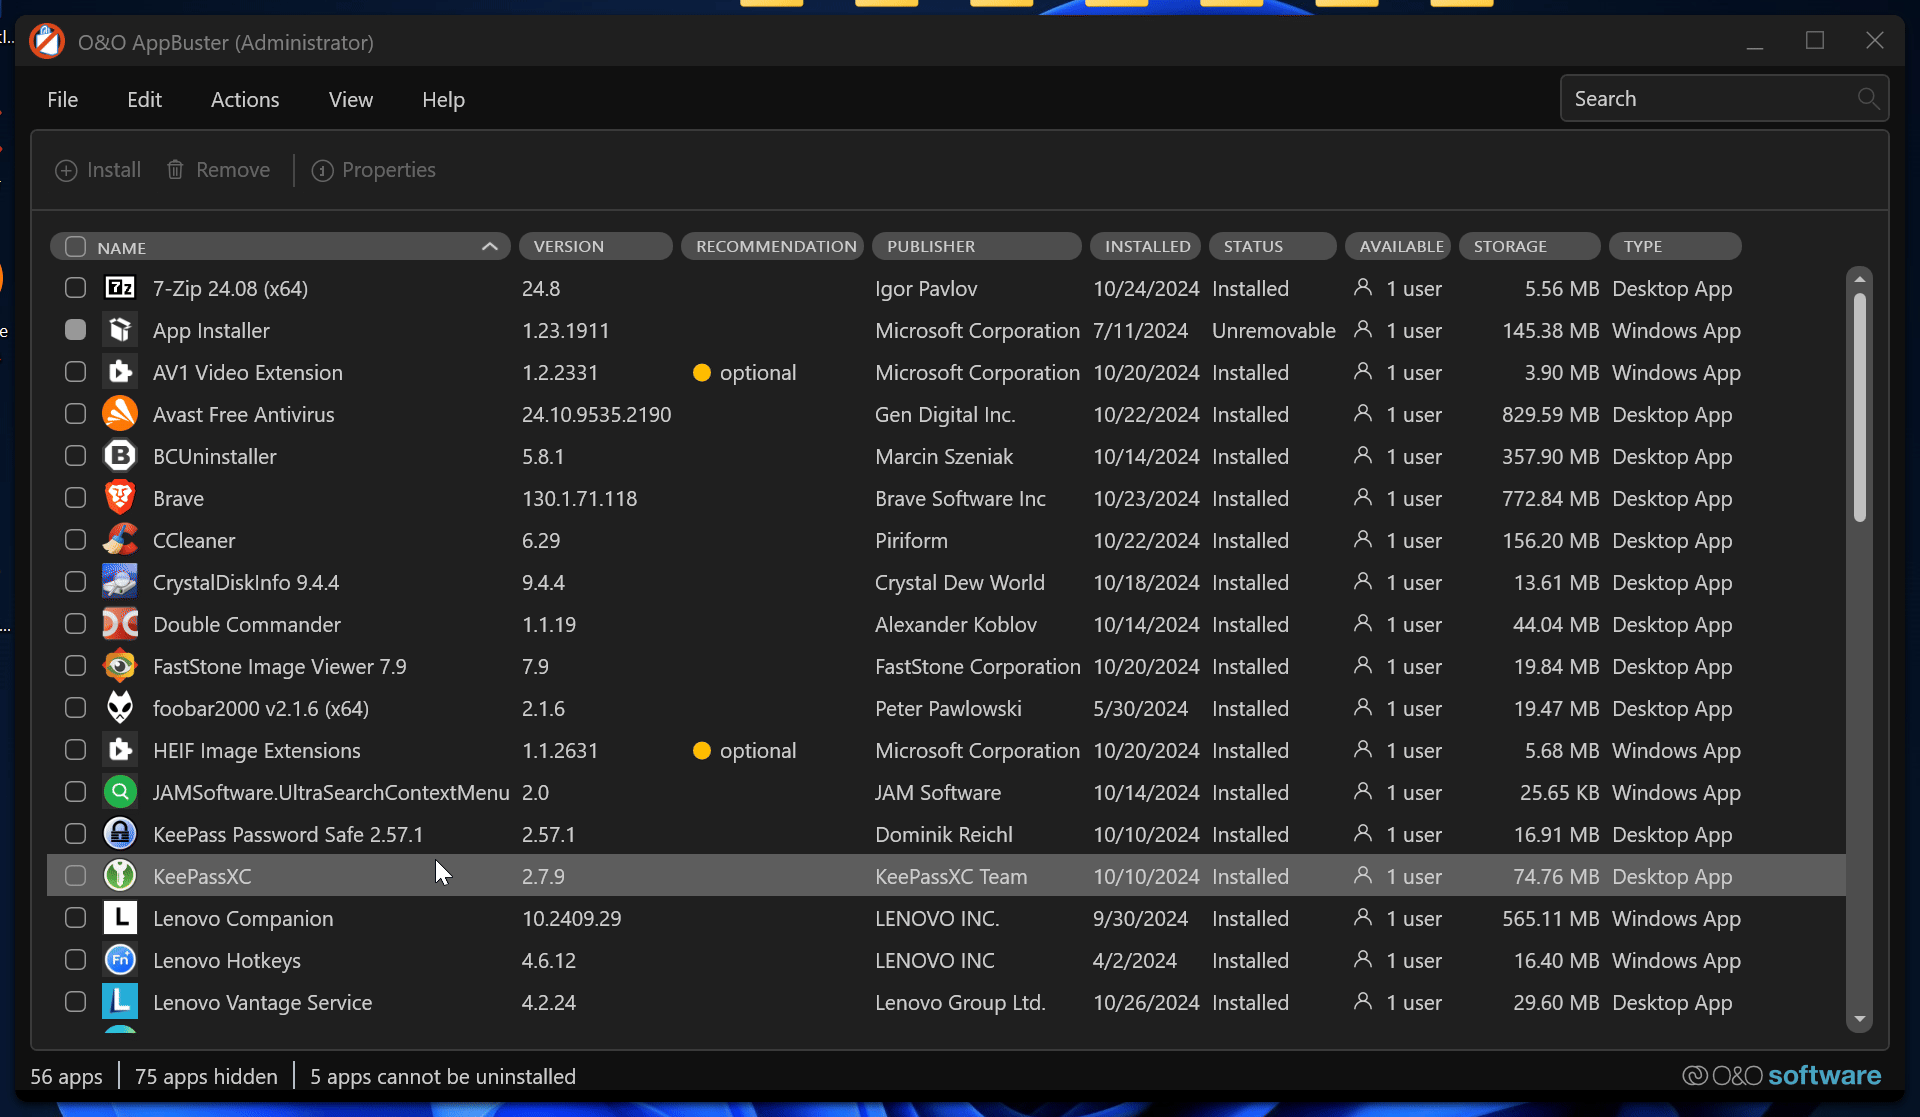The height and width of the screenshot is (1117, 1920).
Task: Click the Avast Free Antivirus icon
Action: [120, 414]
